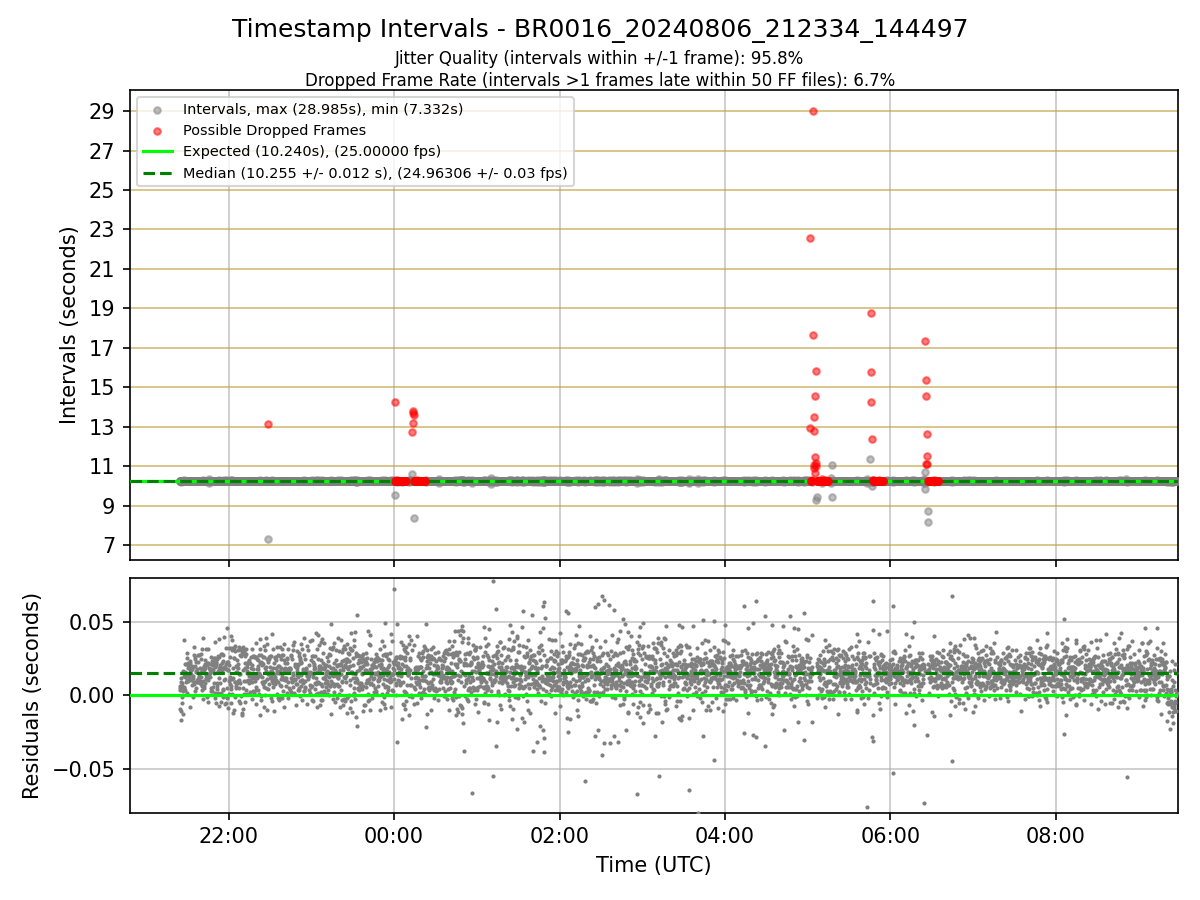This screenshot has width=1200, height=900.
Task: Click y-axis tick label '7'
Action: pos(111,545)
